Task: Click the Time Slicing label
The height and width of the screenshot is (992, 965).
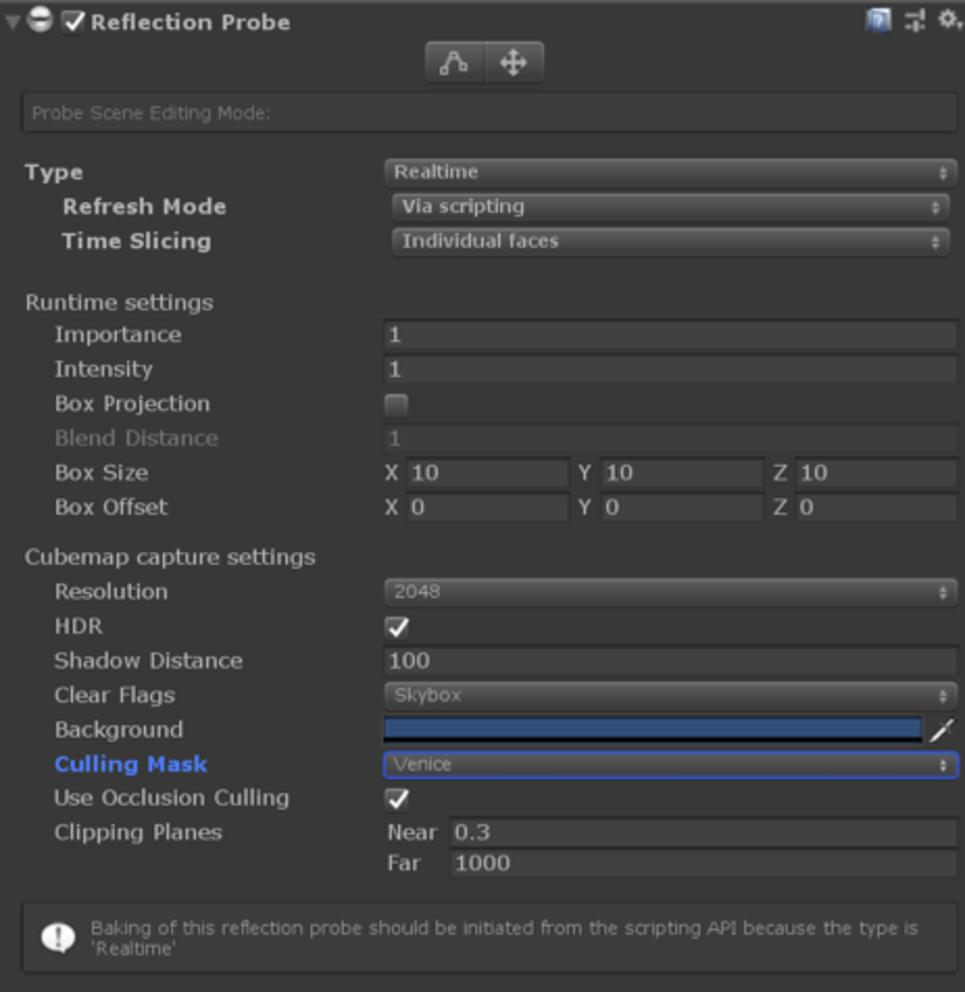Action: pyautogui.click(x=137, y=242)
